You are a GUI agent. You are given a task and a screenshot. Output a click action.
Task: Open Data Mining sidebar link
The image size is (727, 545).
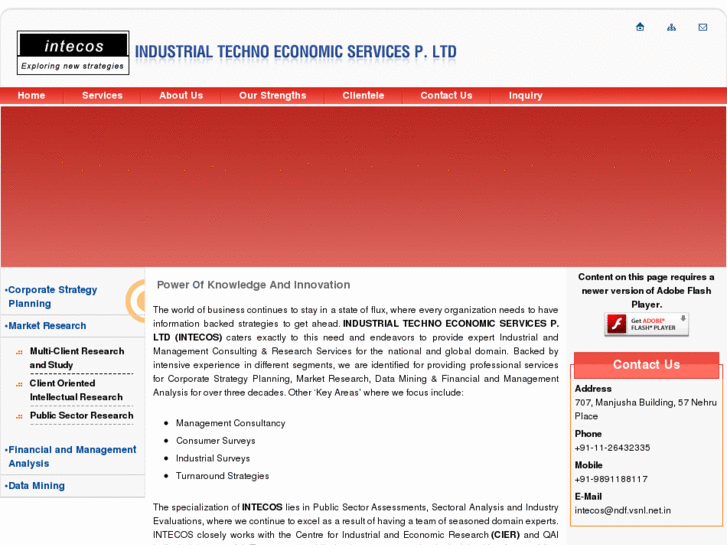tap(35, 486)
